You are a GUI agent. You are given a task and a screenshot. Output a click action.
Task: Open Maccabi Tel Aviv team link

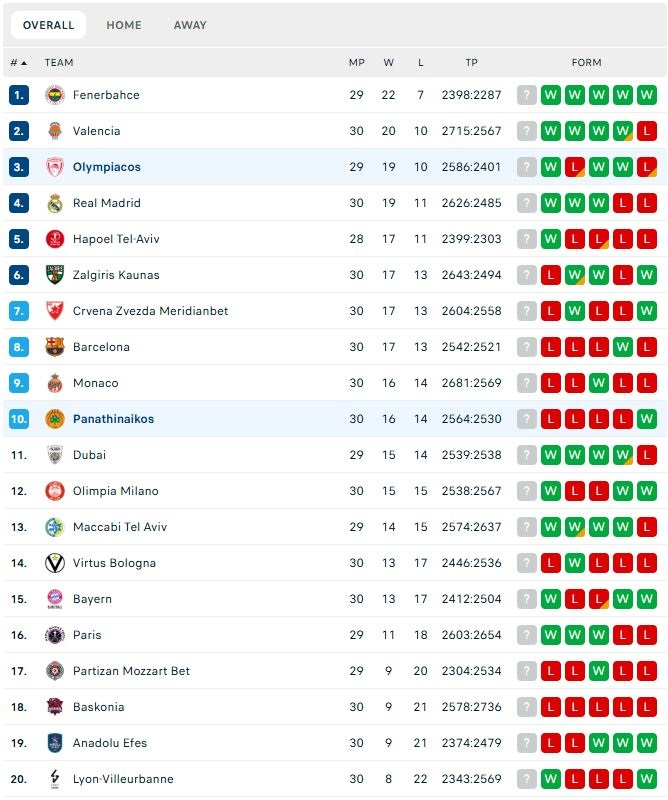(120, 527)
